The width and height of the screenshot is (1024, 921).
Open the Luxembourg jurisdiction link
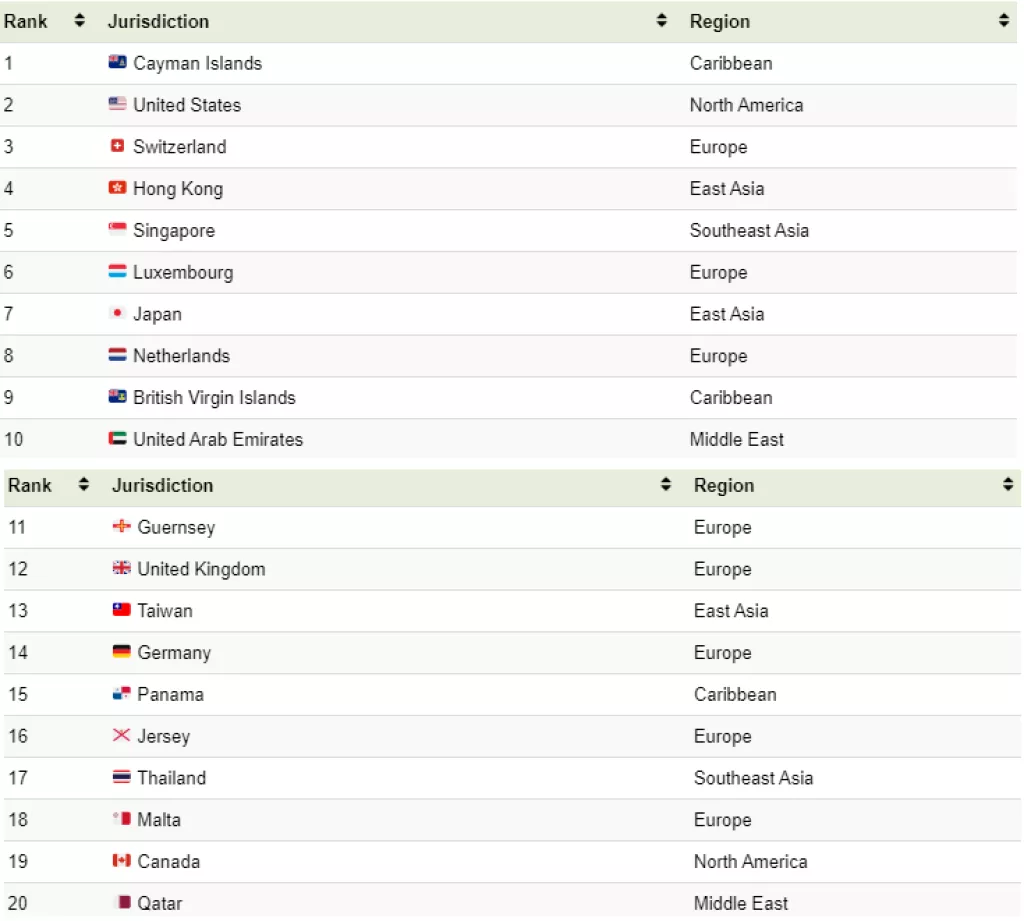(x=183, y=272)
